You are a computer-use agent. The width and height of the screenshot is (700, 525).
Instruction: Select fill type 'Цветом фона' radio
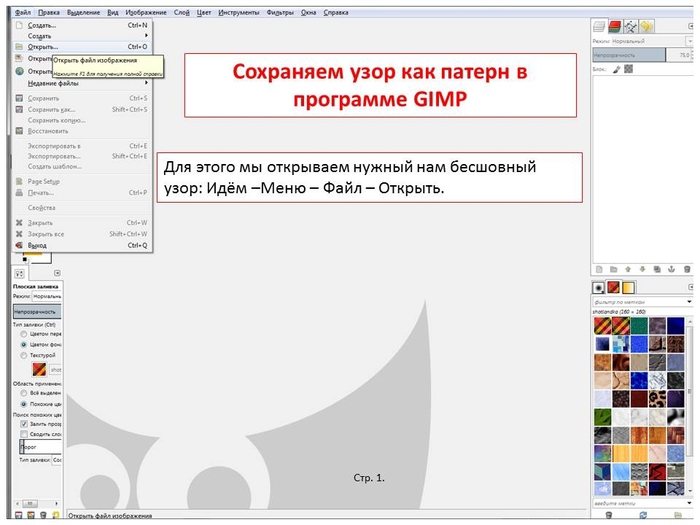[24, 345]
